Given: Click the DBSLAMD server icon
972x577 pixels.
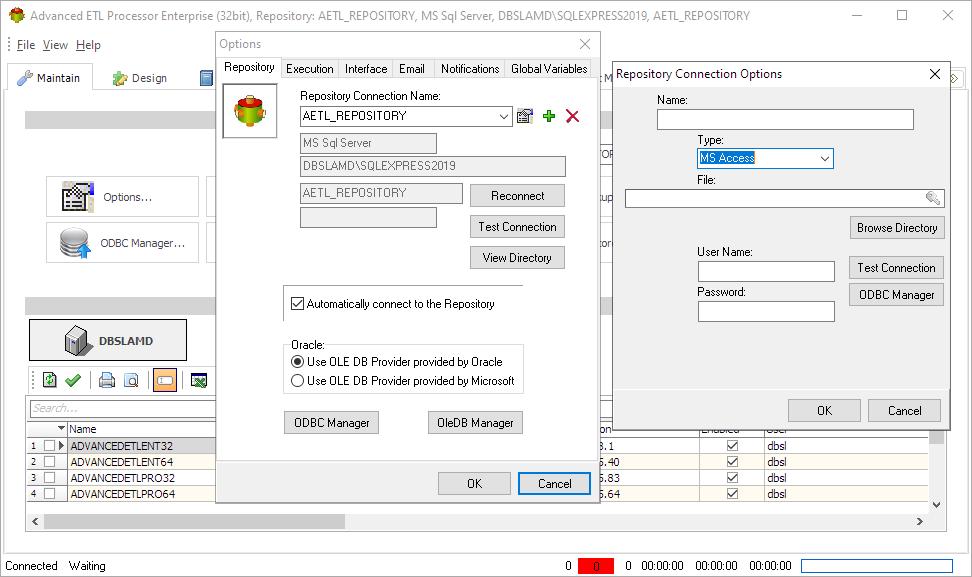Looking at the screenshot, I should click(78, 340).
